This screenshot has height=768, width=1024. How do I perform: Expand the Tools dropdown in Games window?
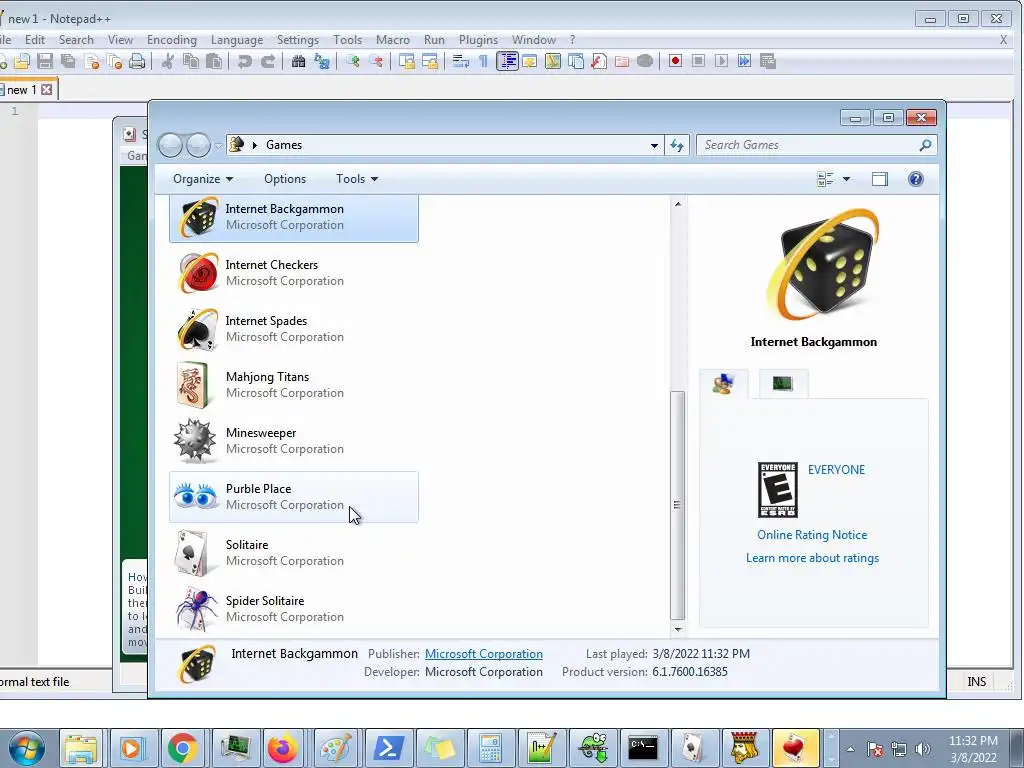(357, 179)
